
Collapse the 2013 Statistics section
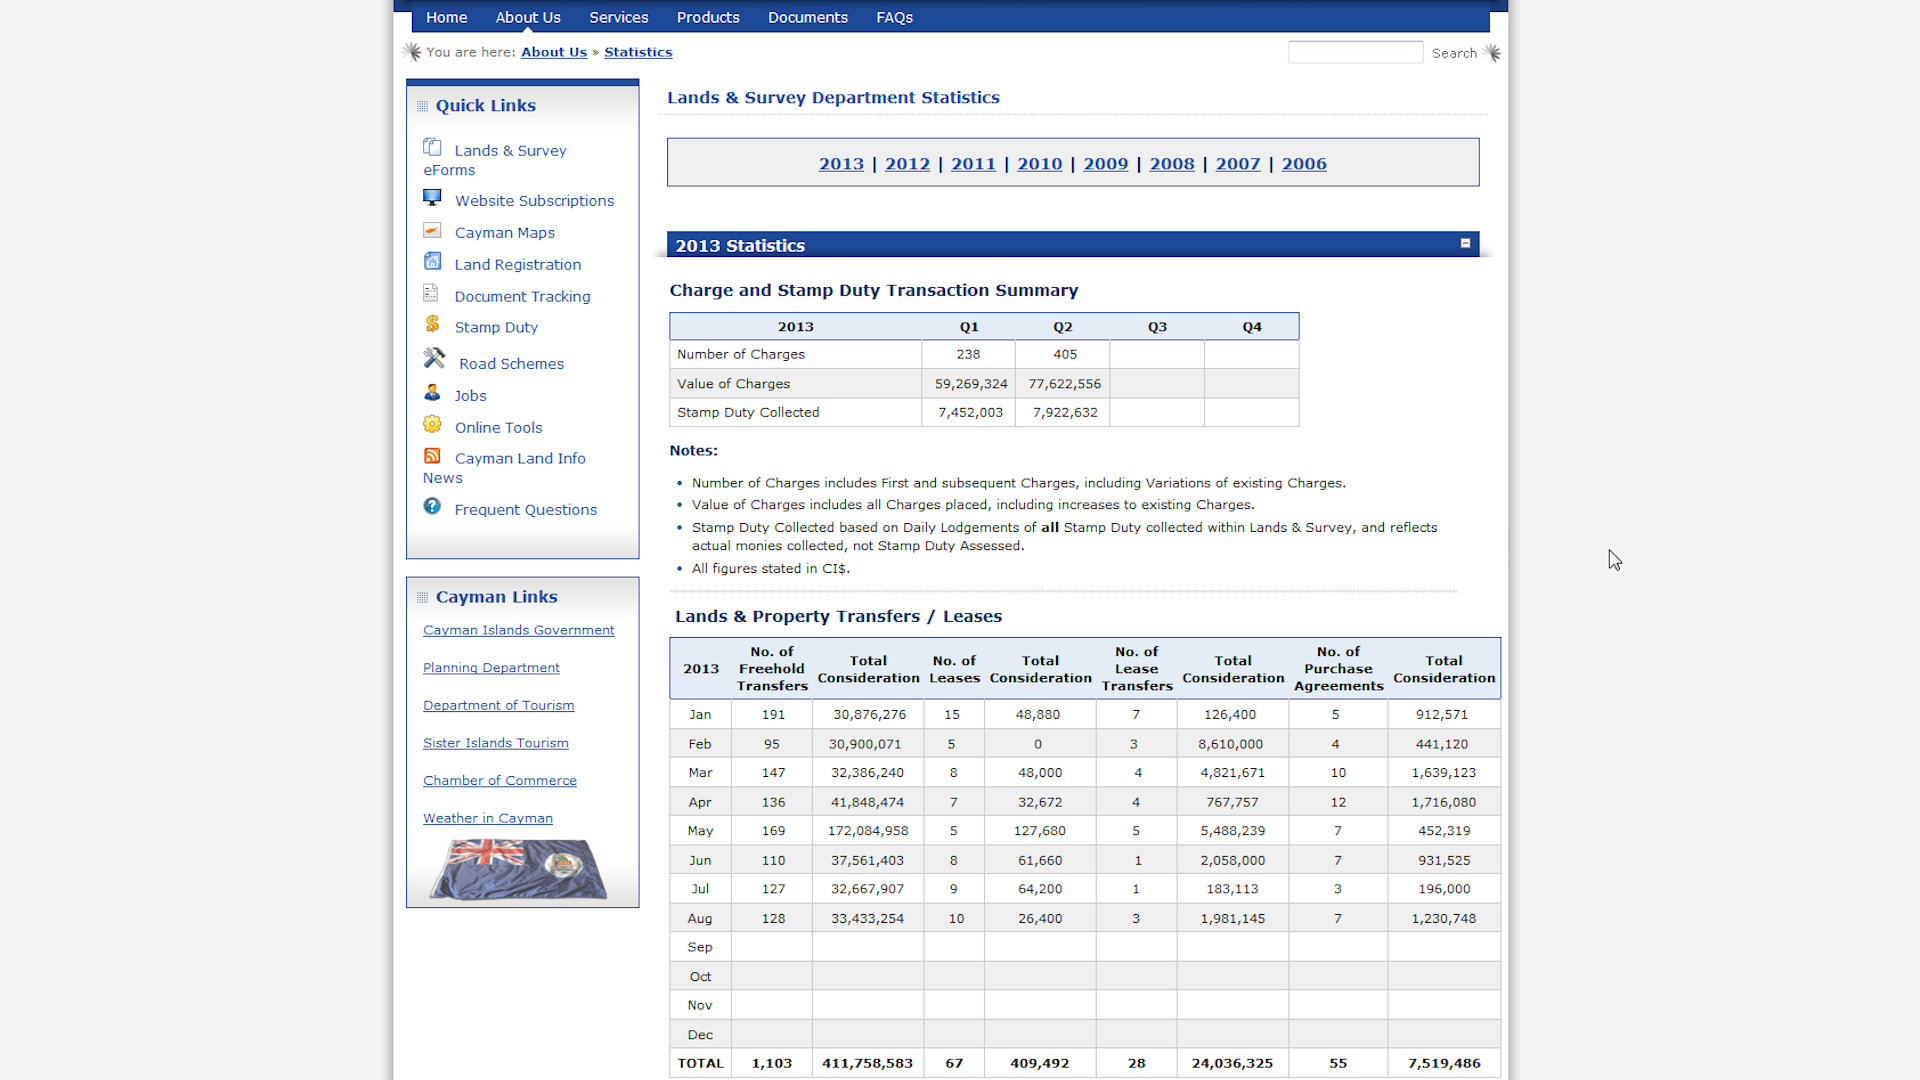pos(1465,243)
